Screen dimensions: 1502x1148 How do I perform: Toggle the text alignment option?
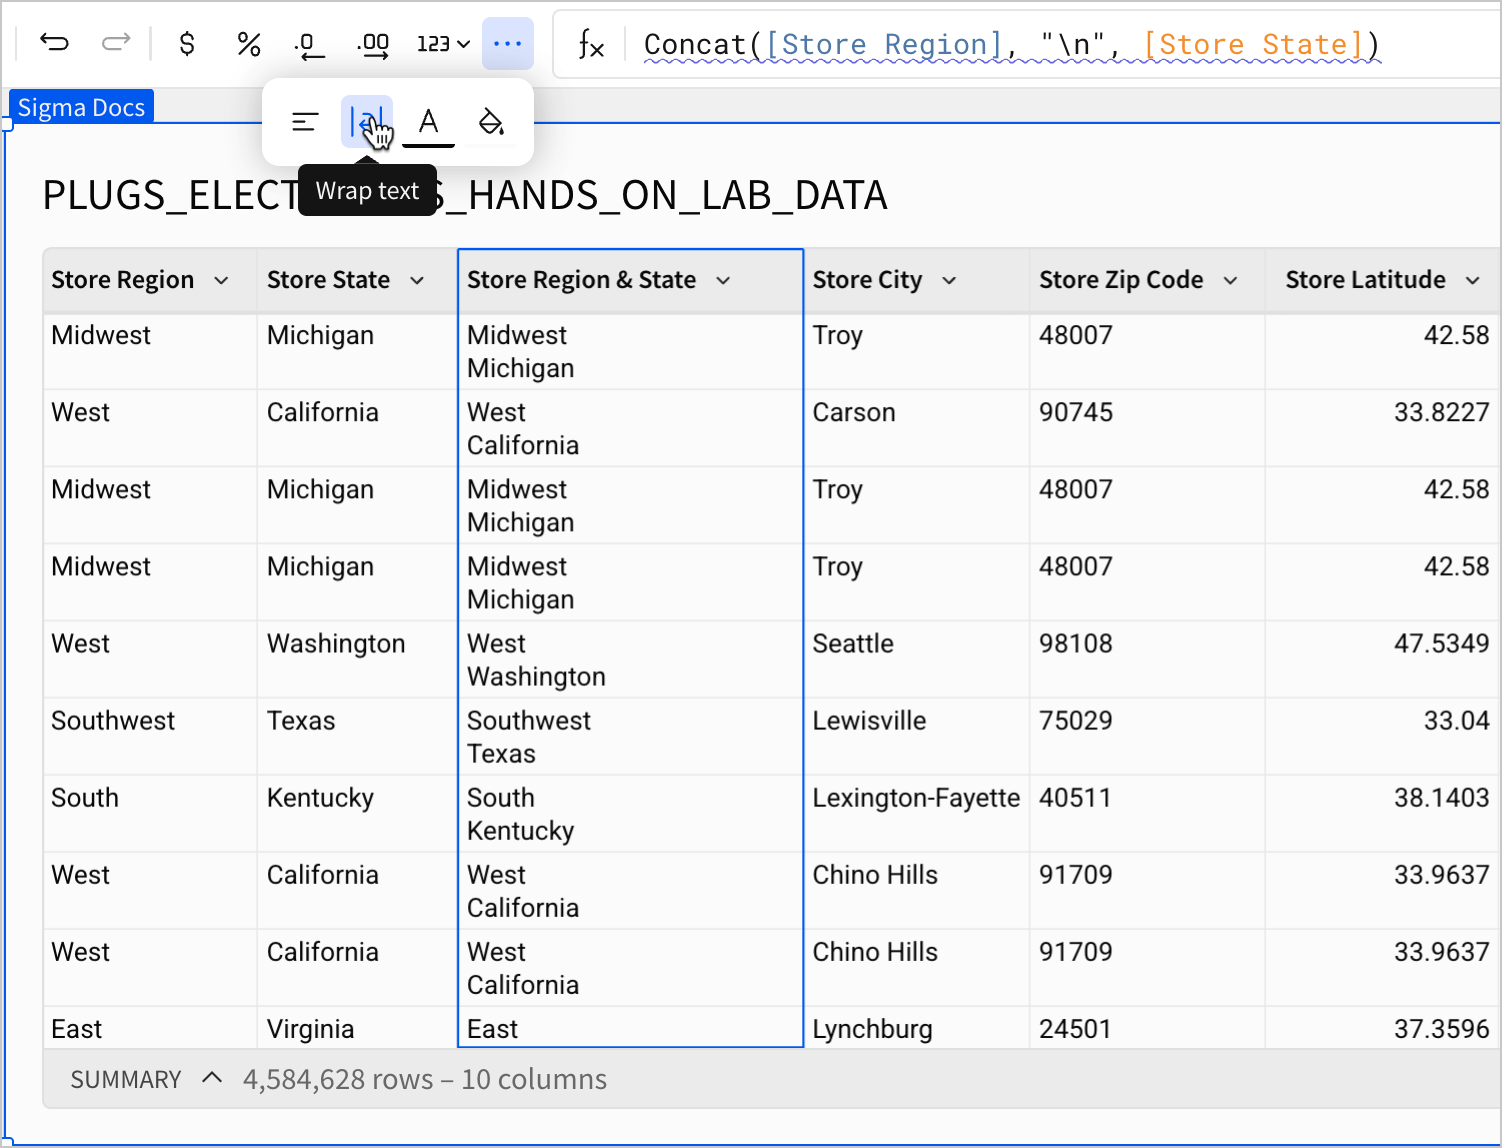pyautogui.click(x=304, y=121)
